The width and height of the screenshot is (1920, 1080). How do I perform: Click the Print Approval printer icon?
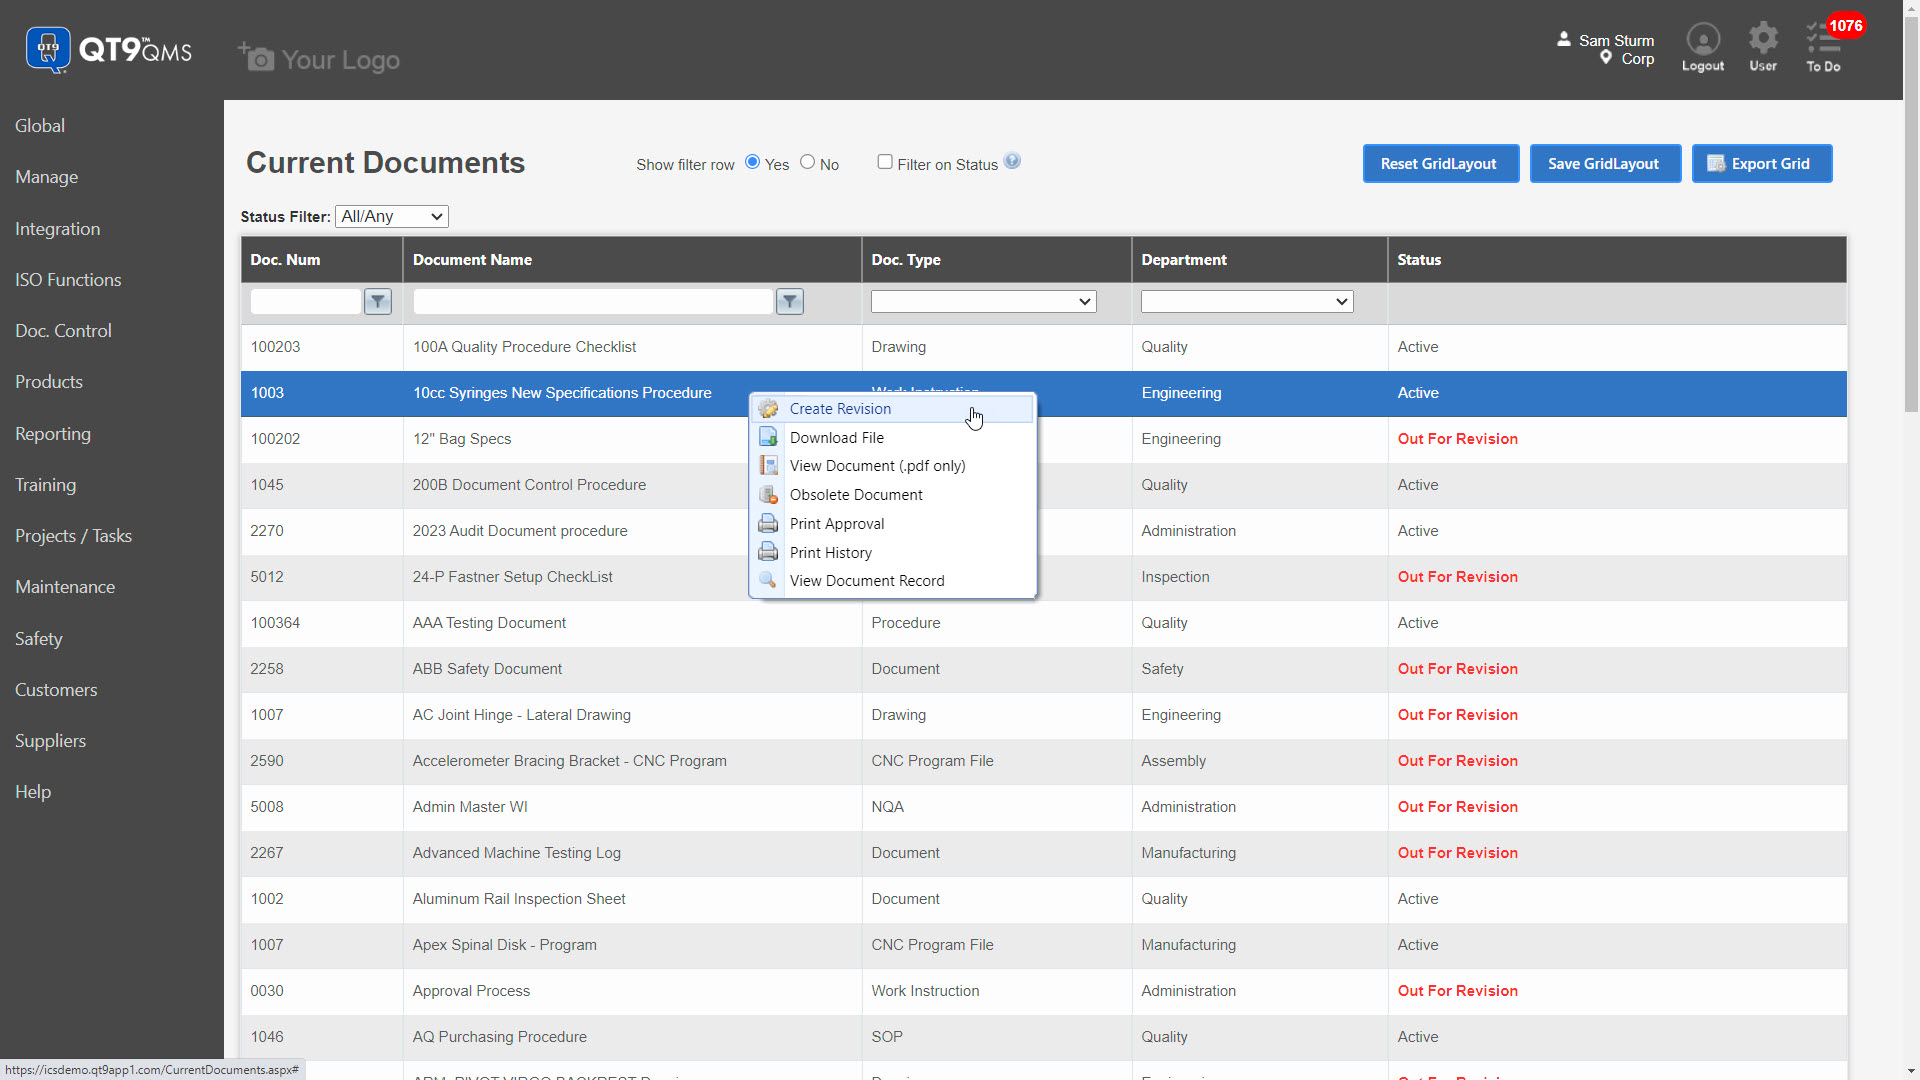pos(768,523)
